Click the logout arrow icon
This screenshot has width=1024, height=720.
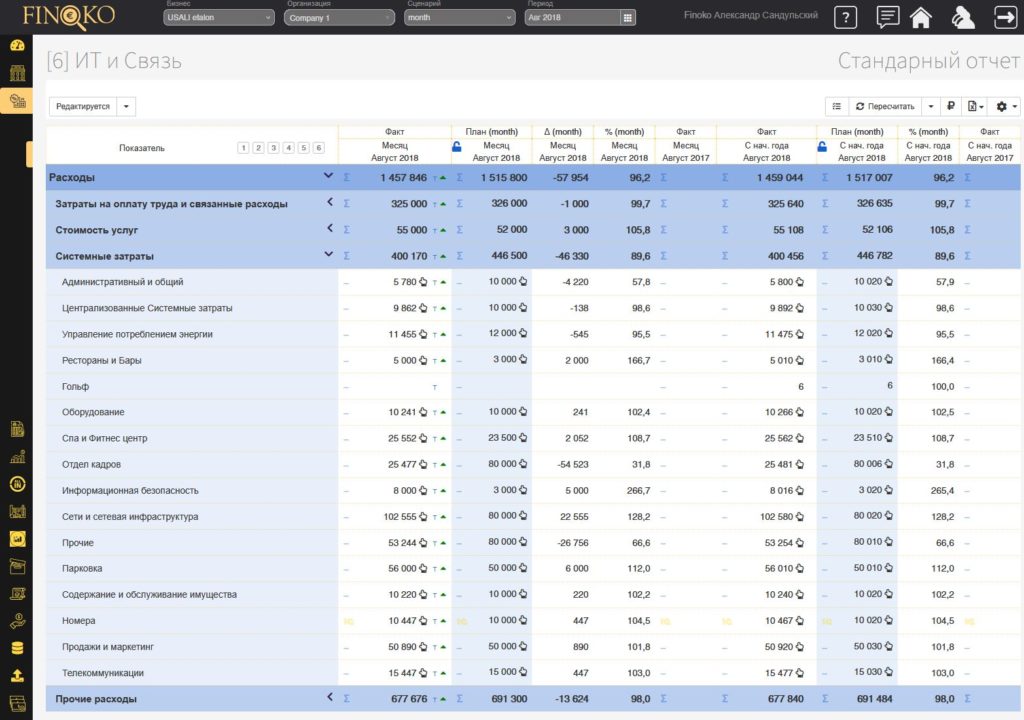[1005, 17]
